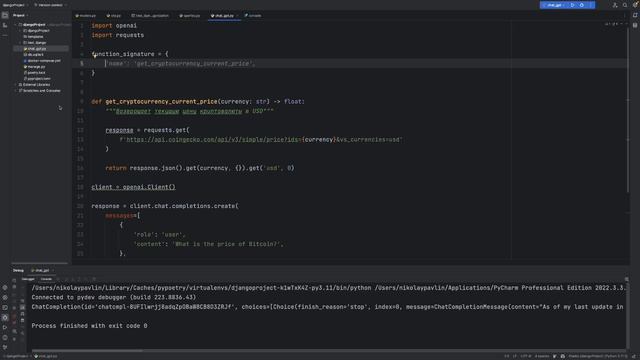Click the inspections widget above editor scrollbar
Screen dimensions: 640x360
point(615,24)
